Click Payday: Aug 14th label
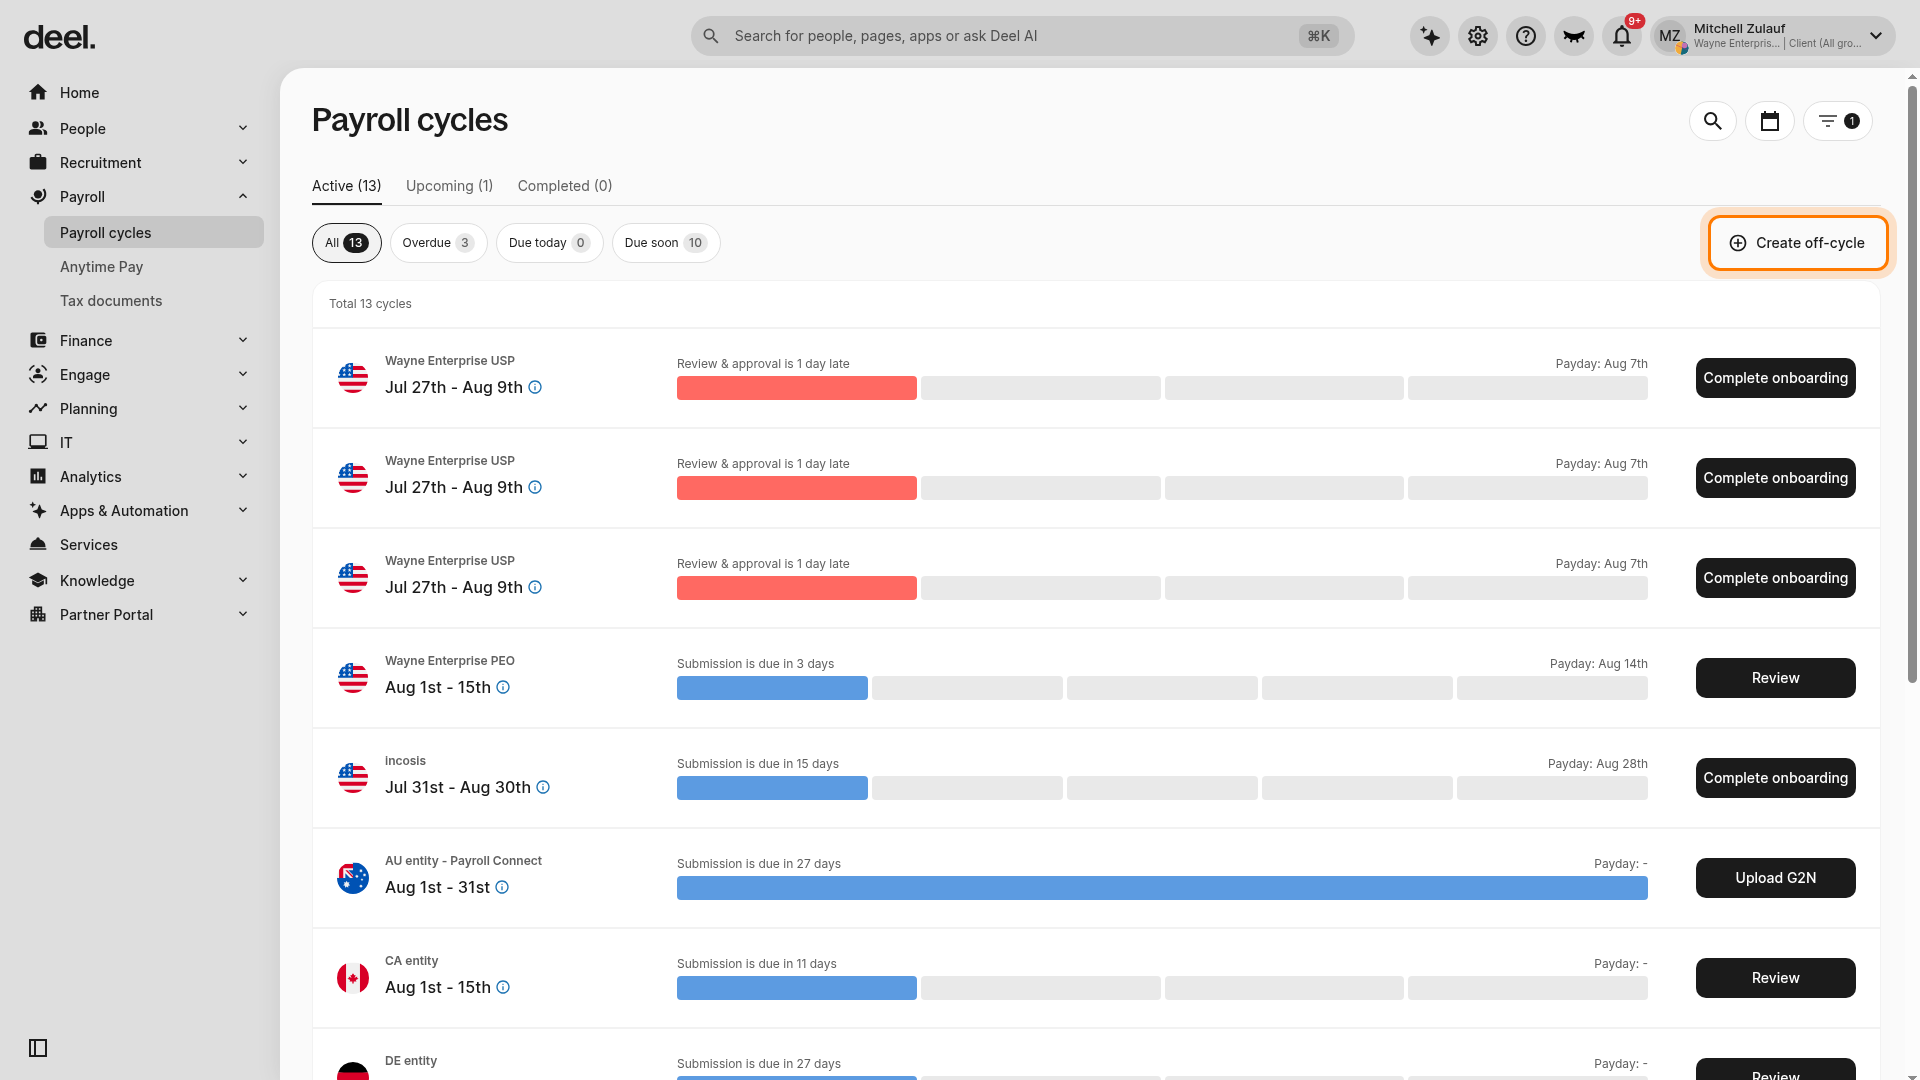Image resolution: width=1920 pixels, height=1080 pixels. (x=1598, y=664)
